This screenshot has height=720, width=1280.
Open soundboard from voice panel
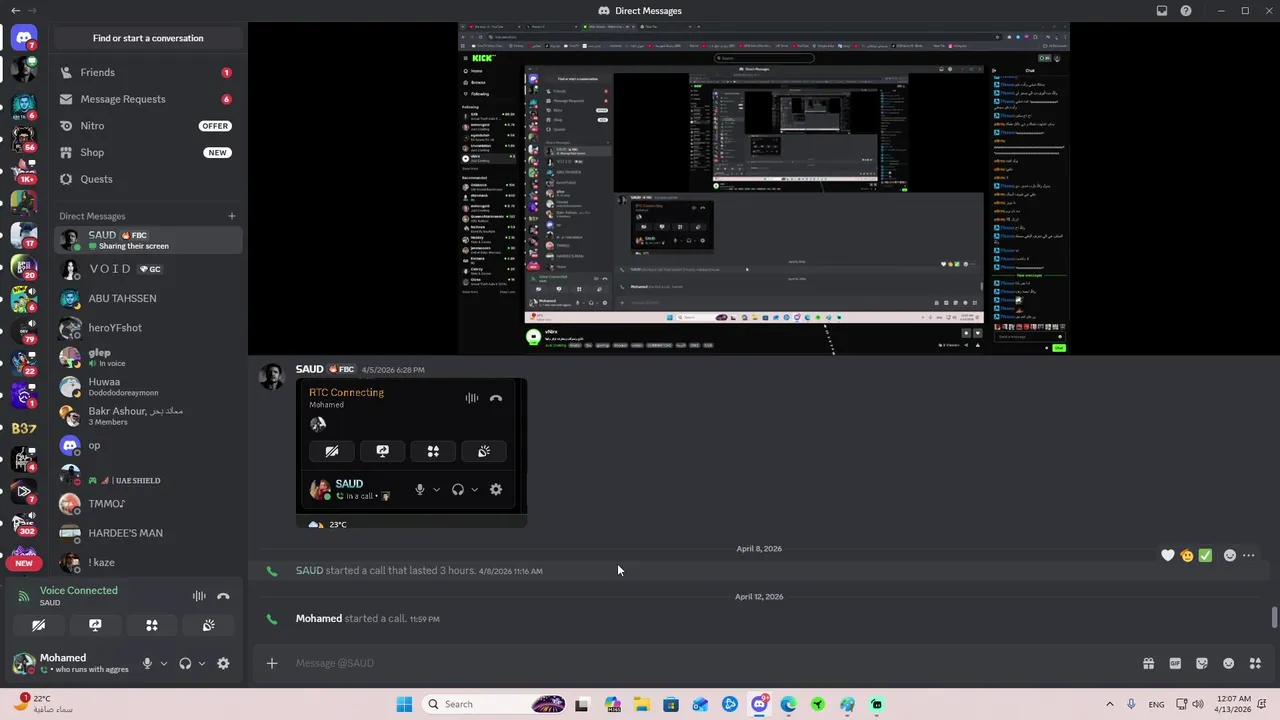click(208, 625)
